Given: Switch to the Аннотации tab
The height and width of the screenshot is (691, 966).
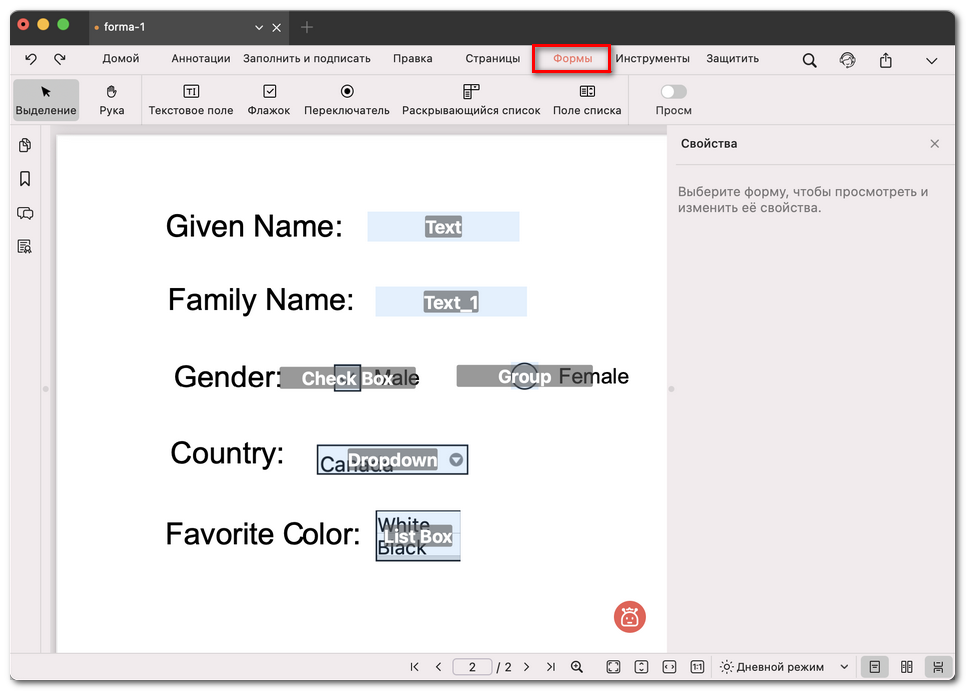Looking at the screenshot, I should pyautogui.click(x=200, y=59).
